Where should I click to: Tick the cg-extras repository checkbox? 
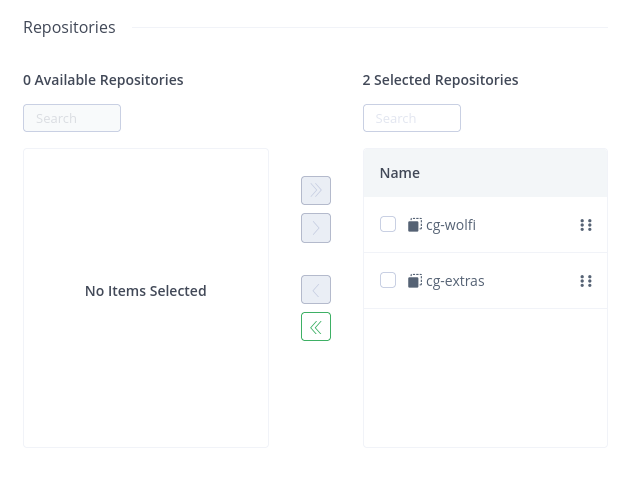(x=388, y=281)
